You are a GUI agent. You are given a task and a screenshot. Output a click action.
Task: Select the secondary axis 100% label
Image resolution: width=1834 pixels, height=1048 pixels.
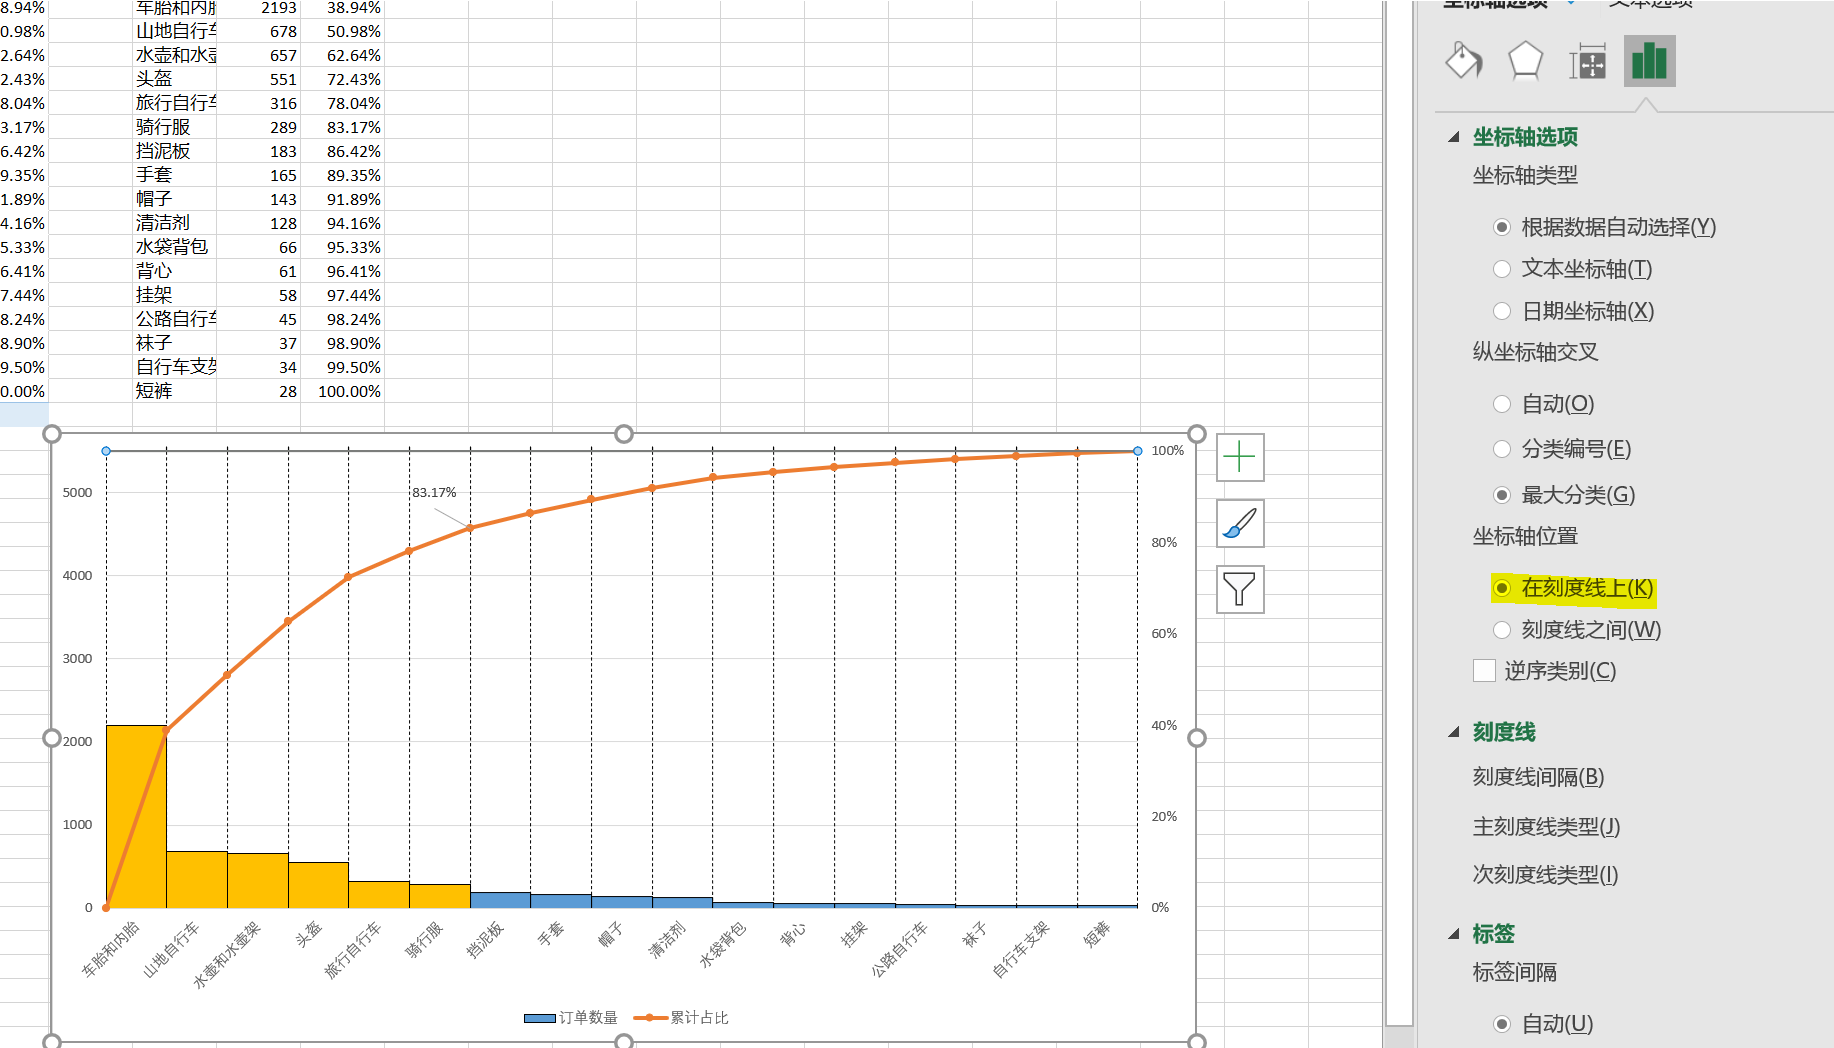click(x=1167, y=451)
